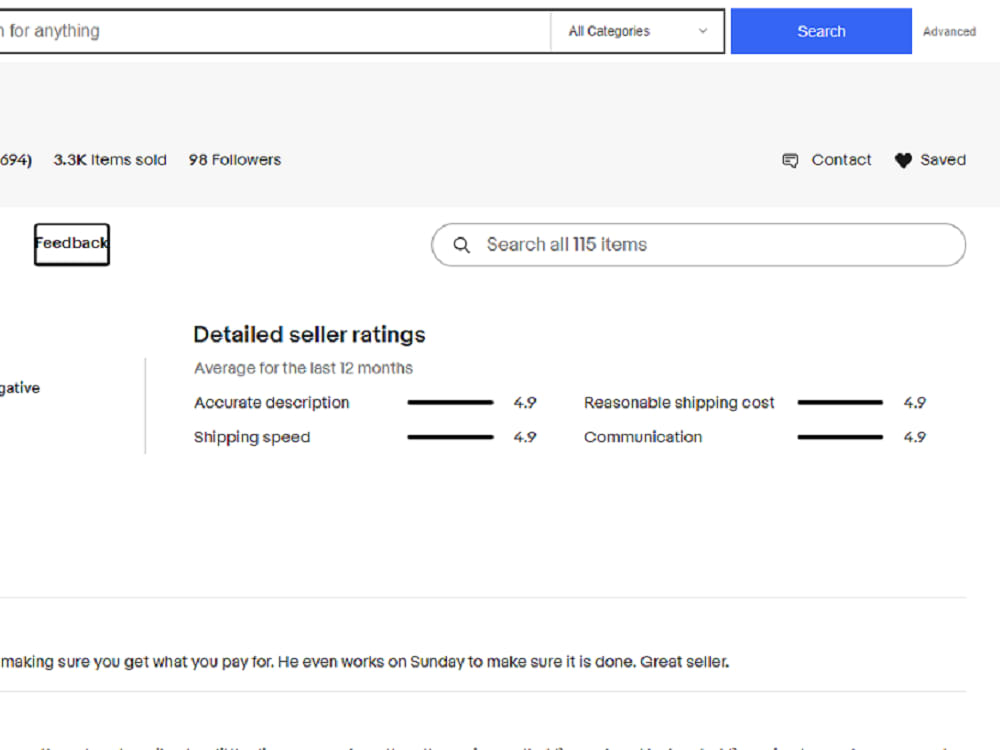Click the dropdown chevron beside All Categories

[x=703, y=31]
